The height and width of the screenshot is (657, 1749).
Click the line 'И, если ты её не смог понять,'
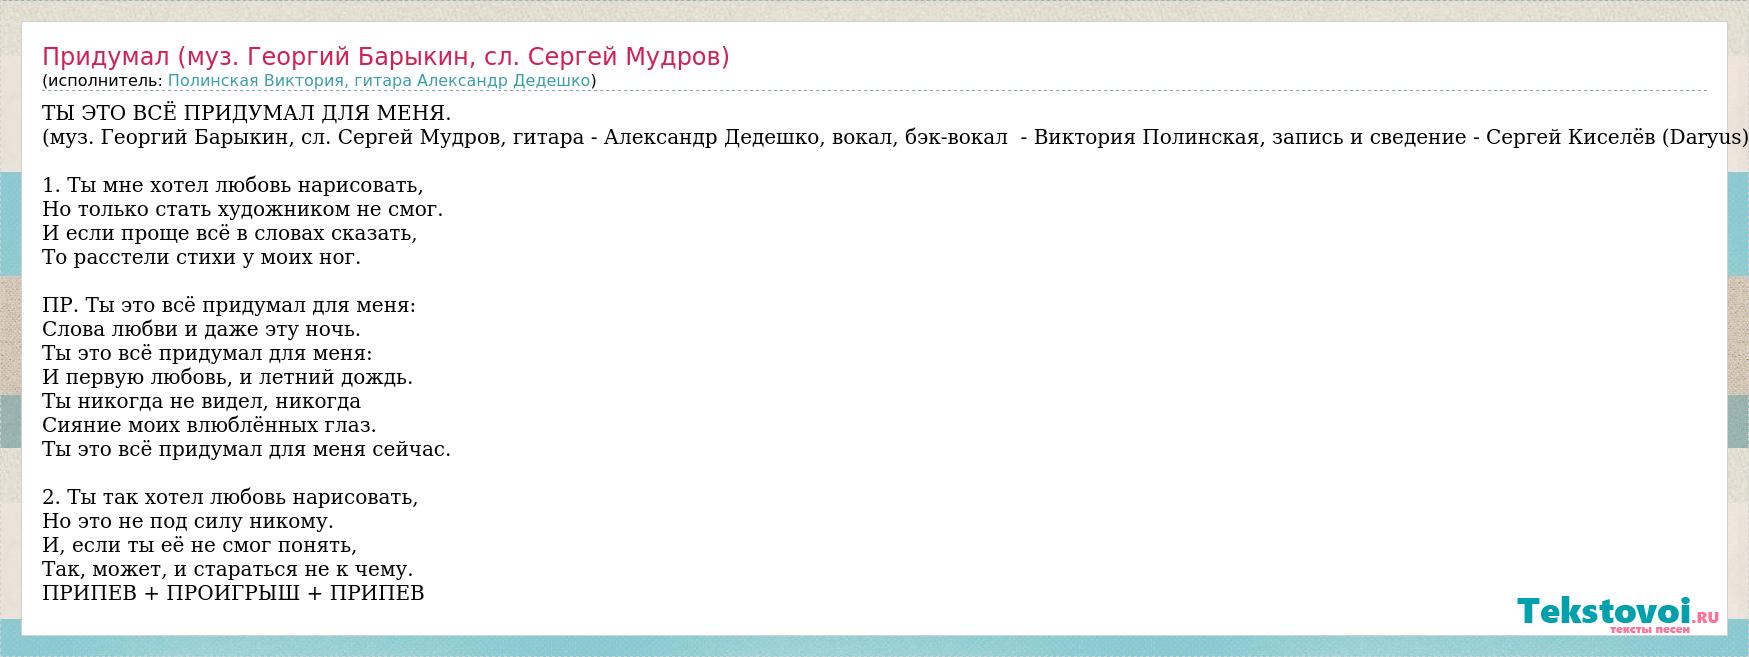pyautogui.click(x=200, y=545)
